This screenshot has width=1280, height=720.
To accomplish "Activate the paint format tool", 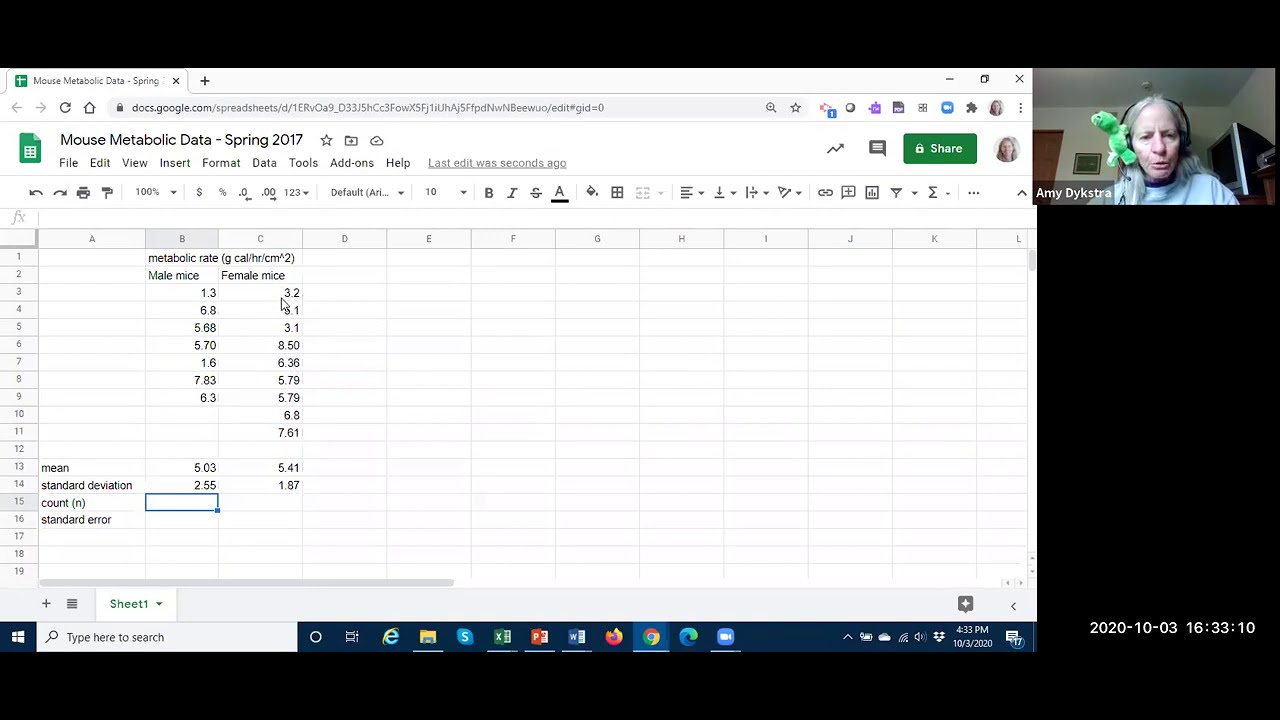I will pyautogui.click(x=107, y=192).
